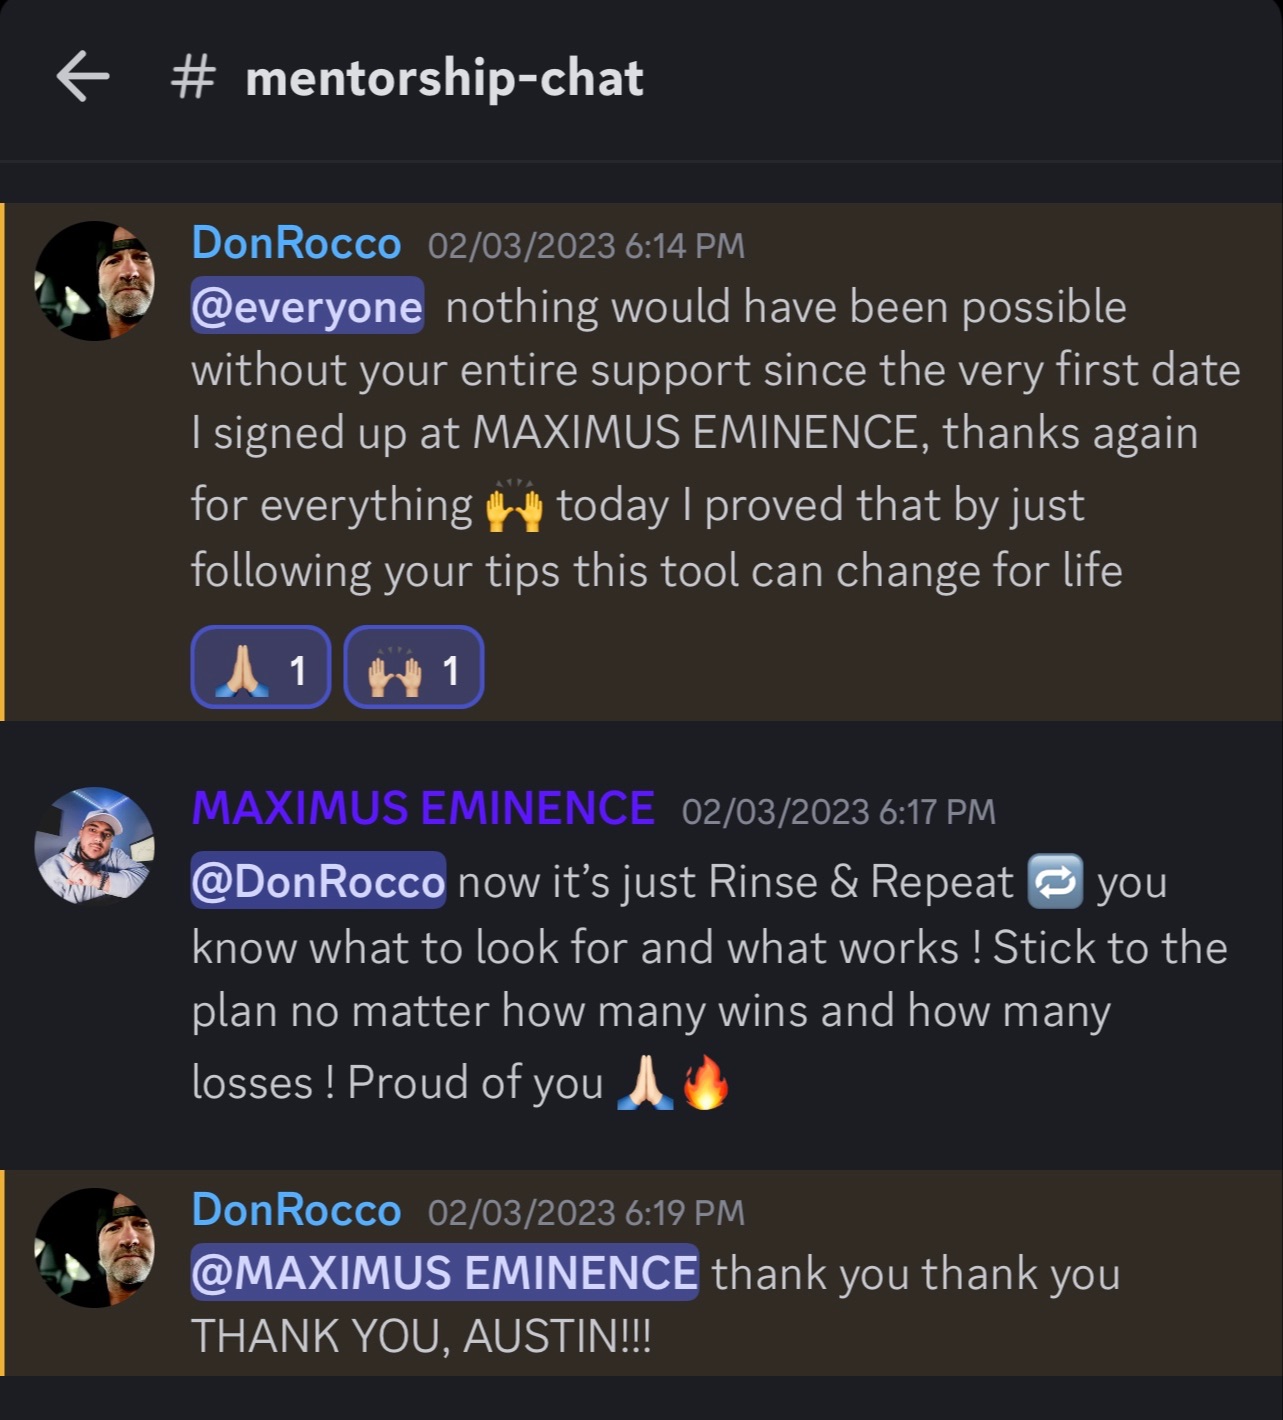The height and width of the screenshot is (1420, 1283).
Task: Select the @everyone mention
Action: click(x=307, y=306)
